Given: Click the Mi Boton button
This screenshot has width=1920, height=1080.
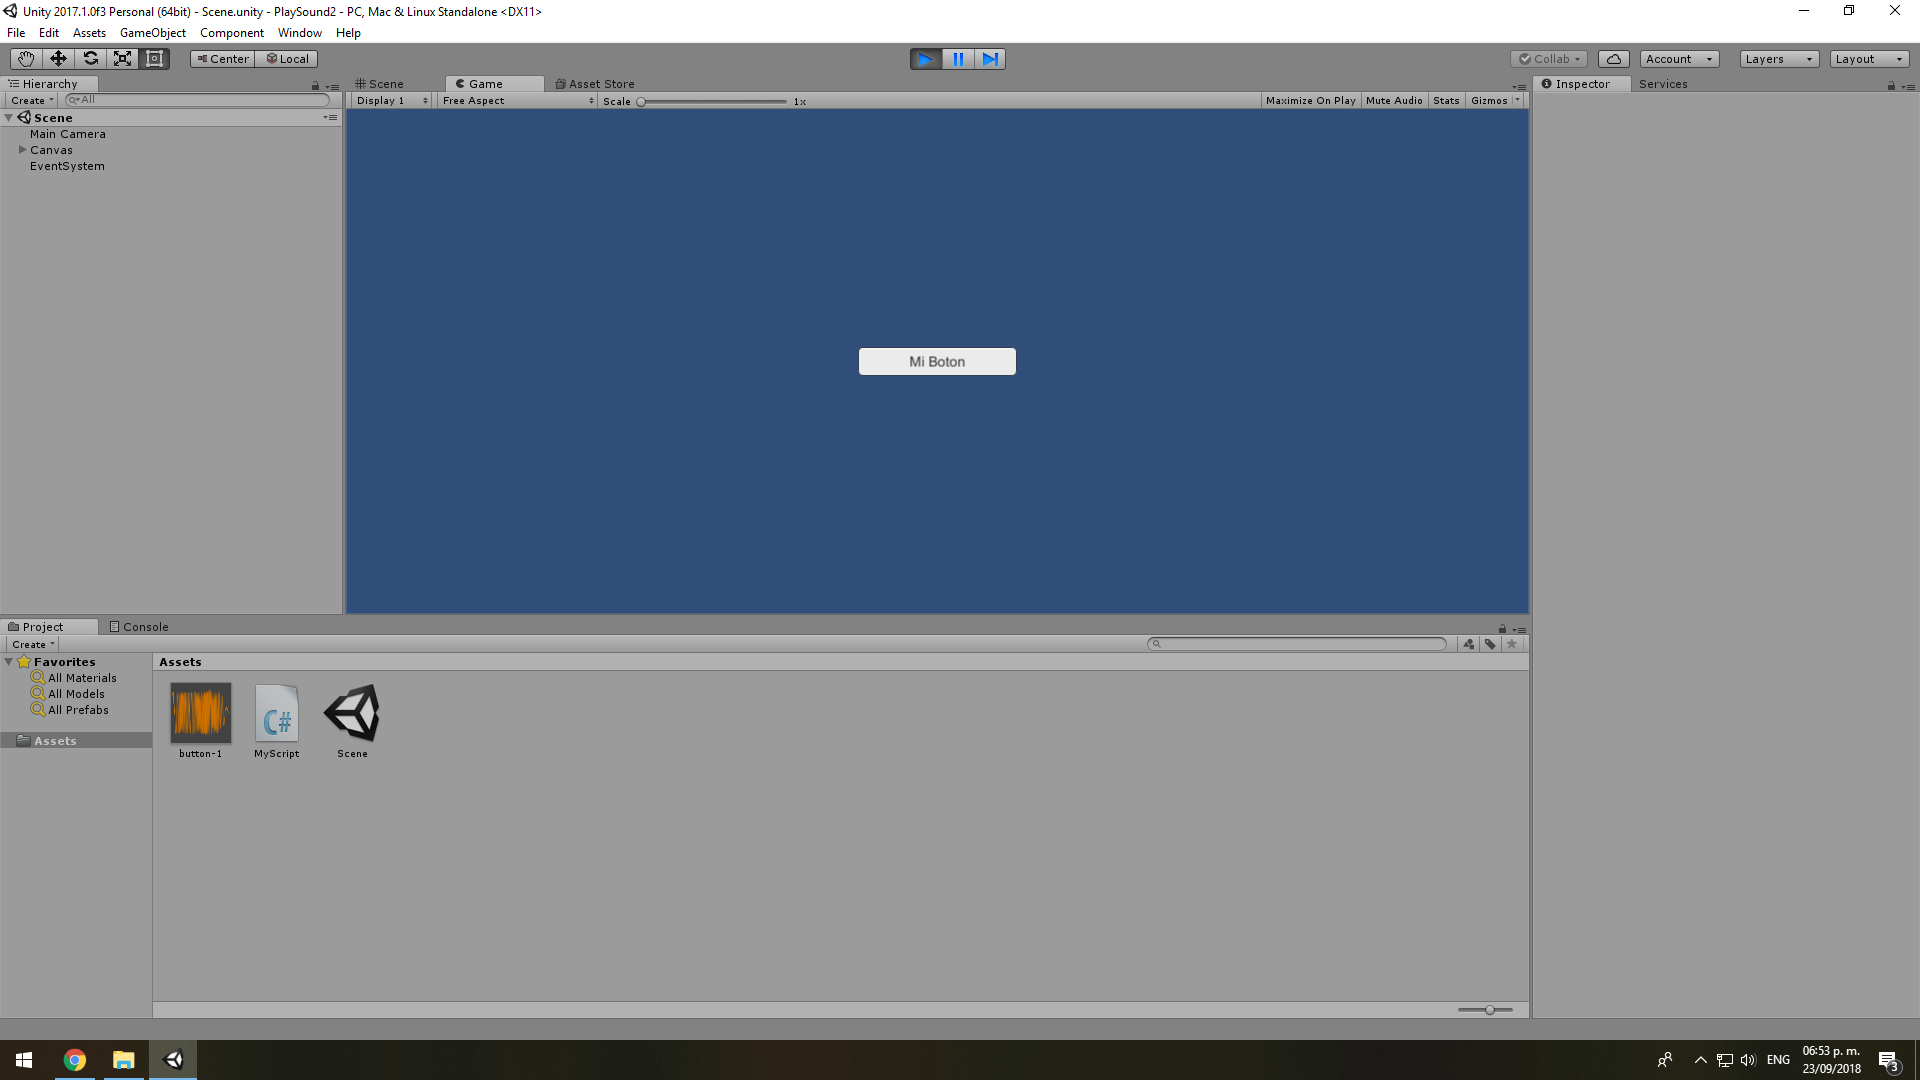Looking at the screenshot, I should (937, 362).
